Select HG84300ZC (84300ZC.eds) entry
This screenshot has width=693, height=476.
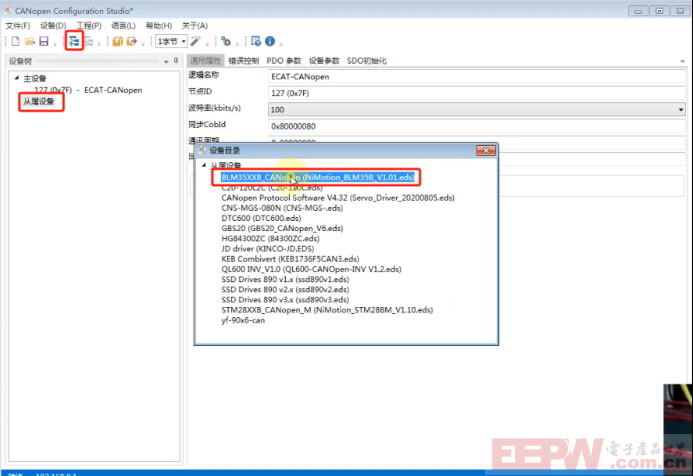pyautogui.click(x=270, y=238)
